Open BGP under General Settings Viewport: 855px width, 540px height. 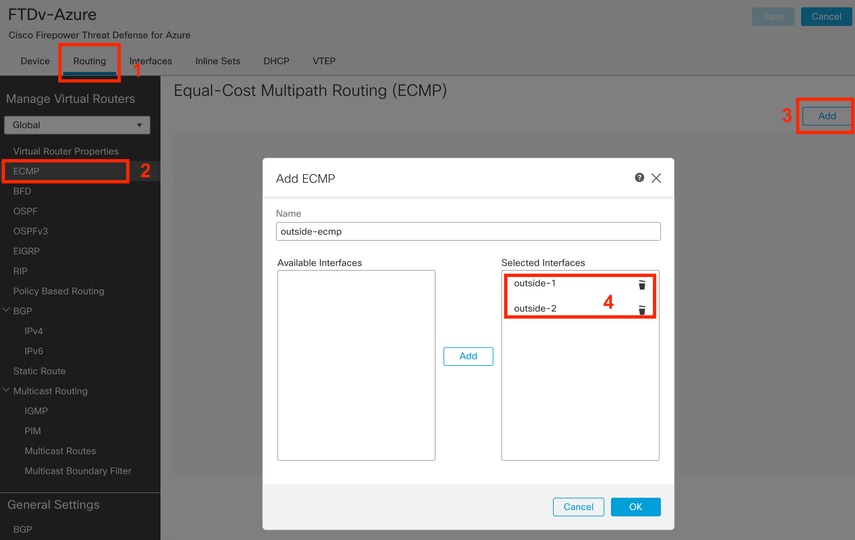22,529
